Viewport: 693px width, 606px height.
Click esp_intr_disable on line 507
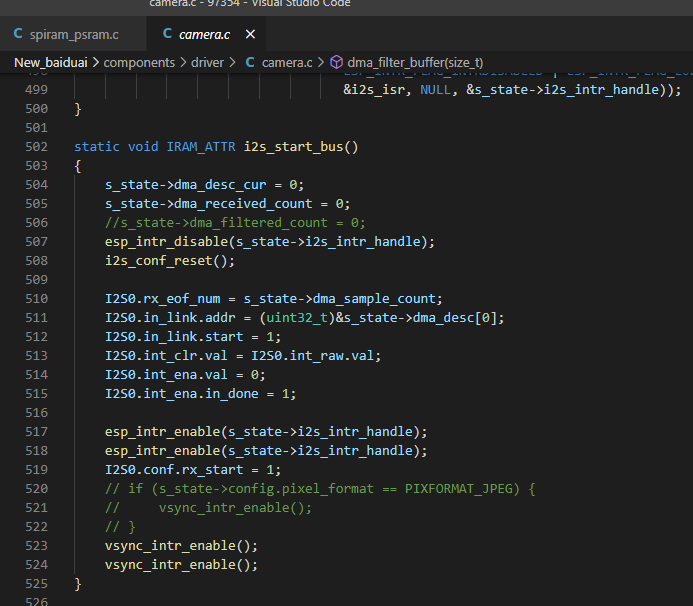point(166,242)
